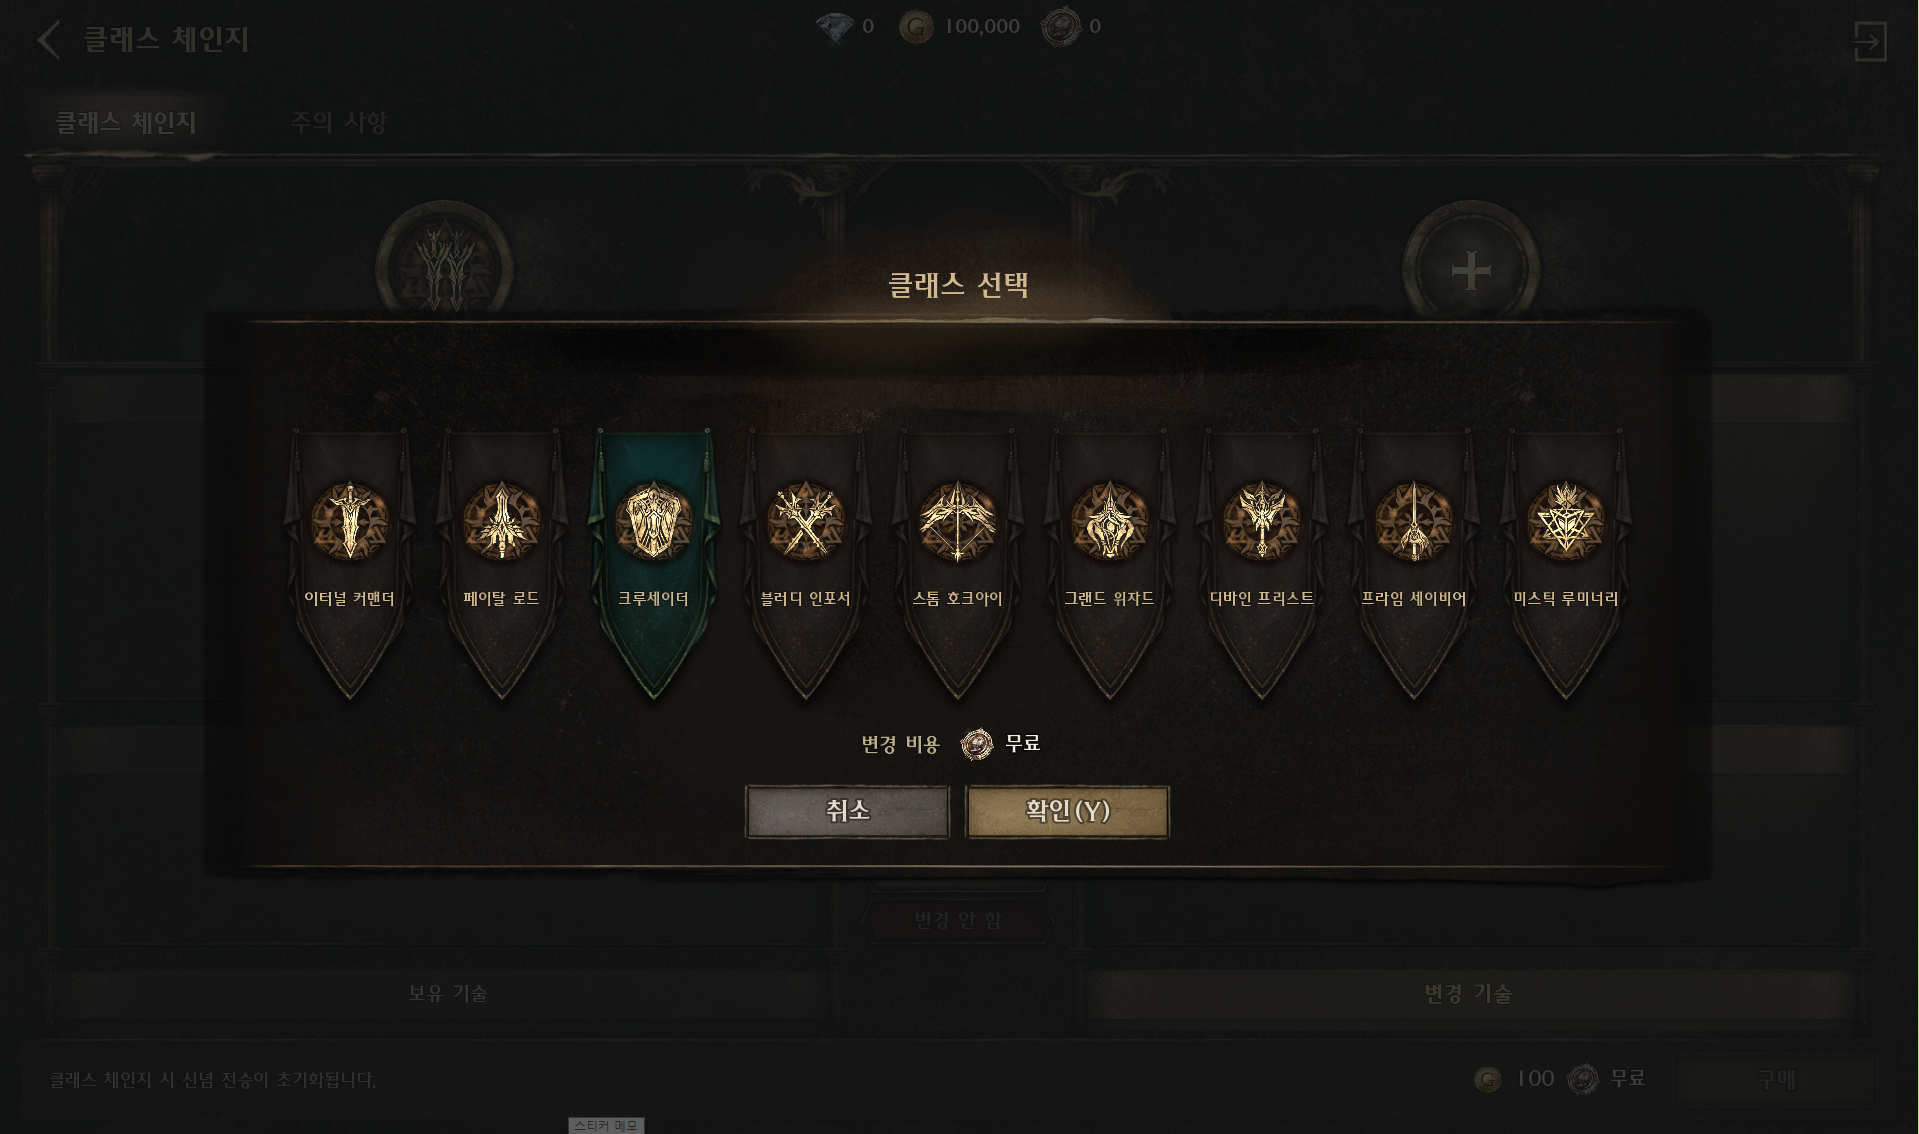This screenshot has height=1134, width=1919.
Task: Choose the 페이탈 로드 class emblem
Action: tap(501, 521)
